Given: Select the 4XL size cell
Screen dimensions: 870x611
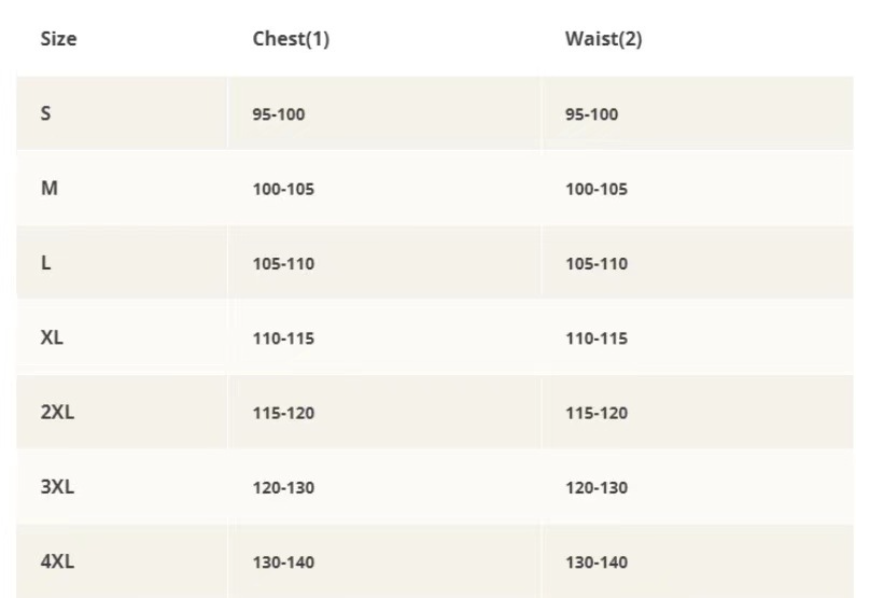Looking at the screenshot, I should coord(57,562).
